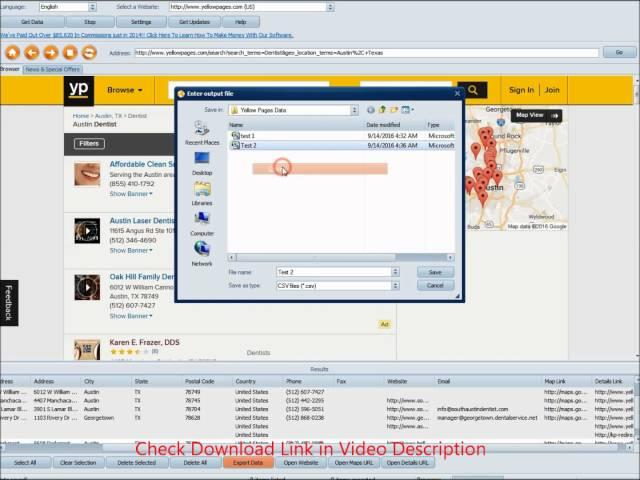The height and width of the screenshot is (480, 640).
Task: Refresh the page with orange reload icon
Action: [x=89, y=53]
